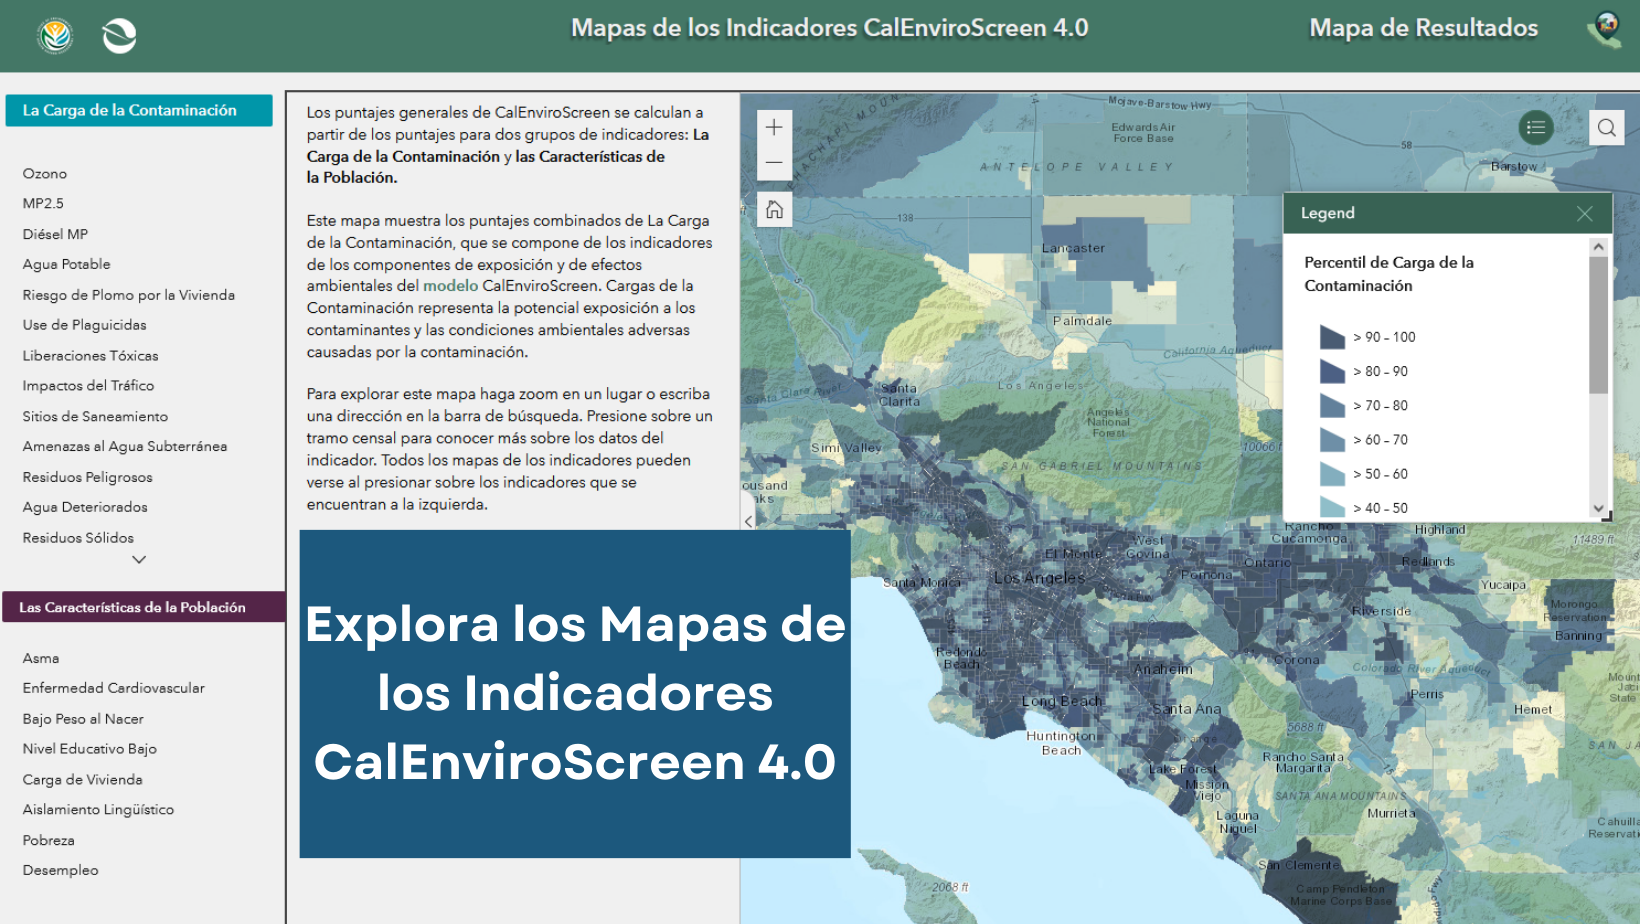Viewport: 1640px width, 924px height.
Task: Reset map to home extent
Action: click(x=774, y=209)
